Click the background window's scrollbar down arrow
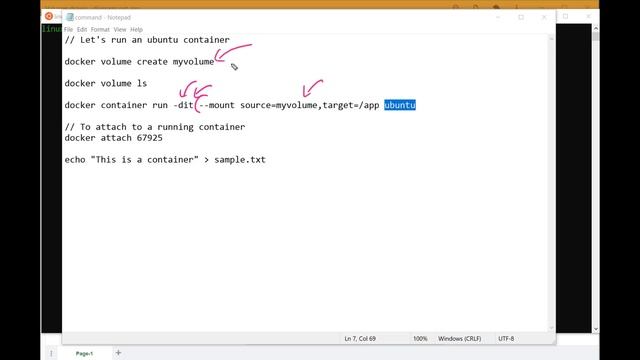 click(x=596, y=329)
